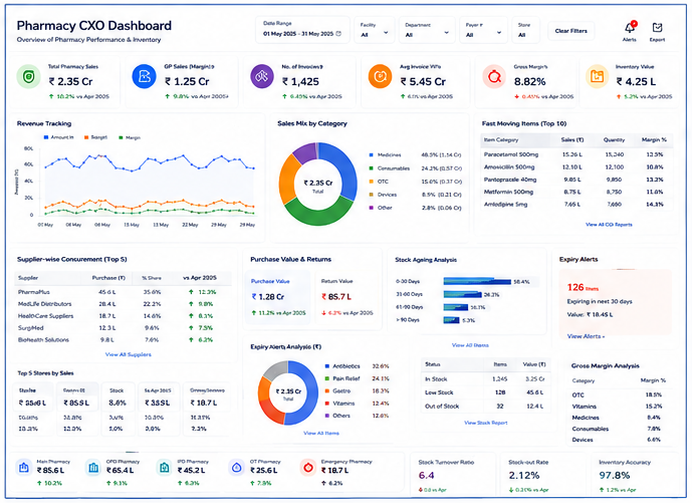Click the Avg Invoice orange icon
Viewport: 692px width, 503px height.
380,76
